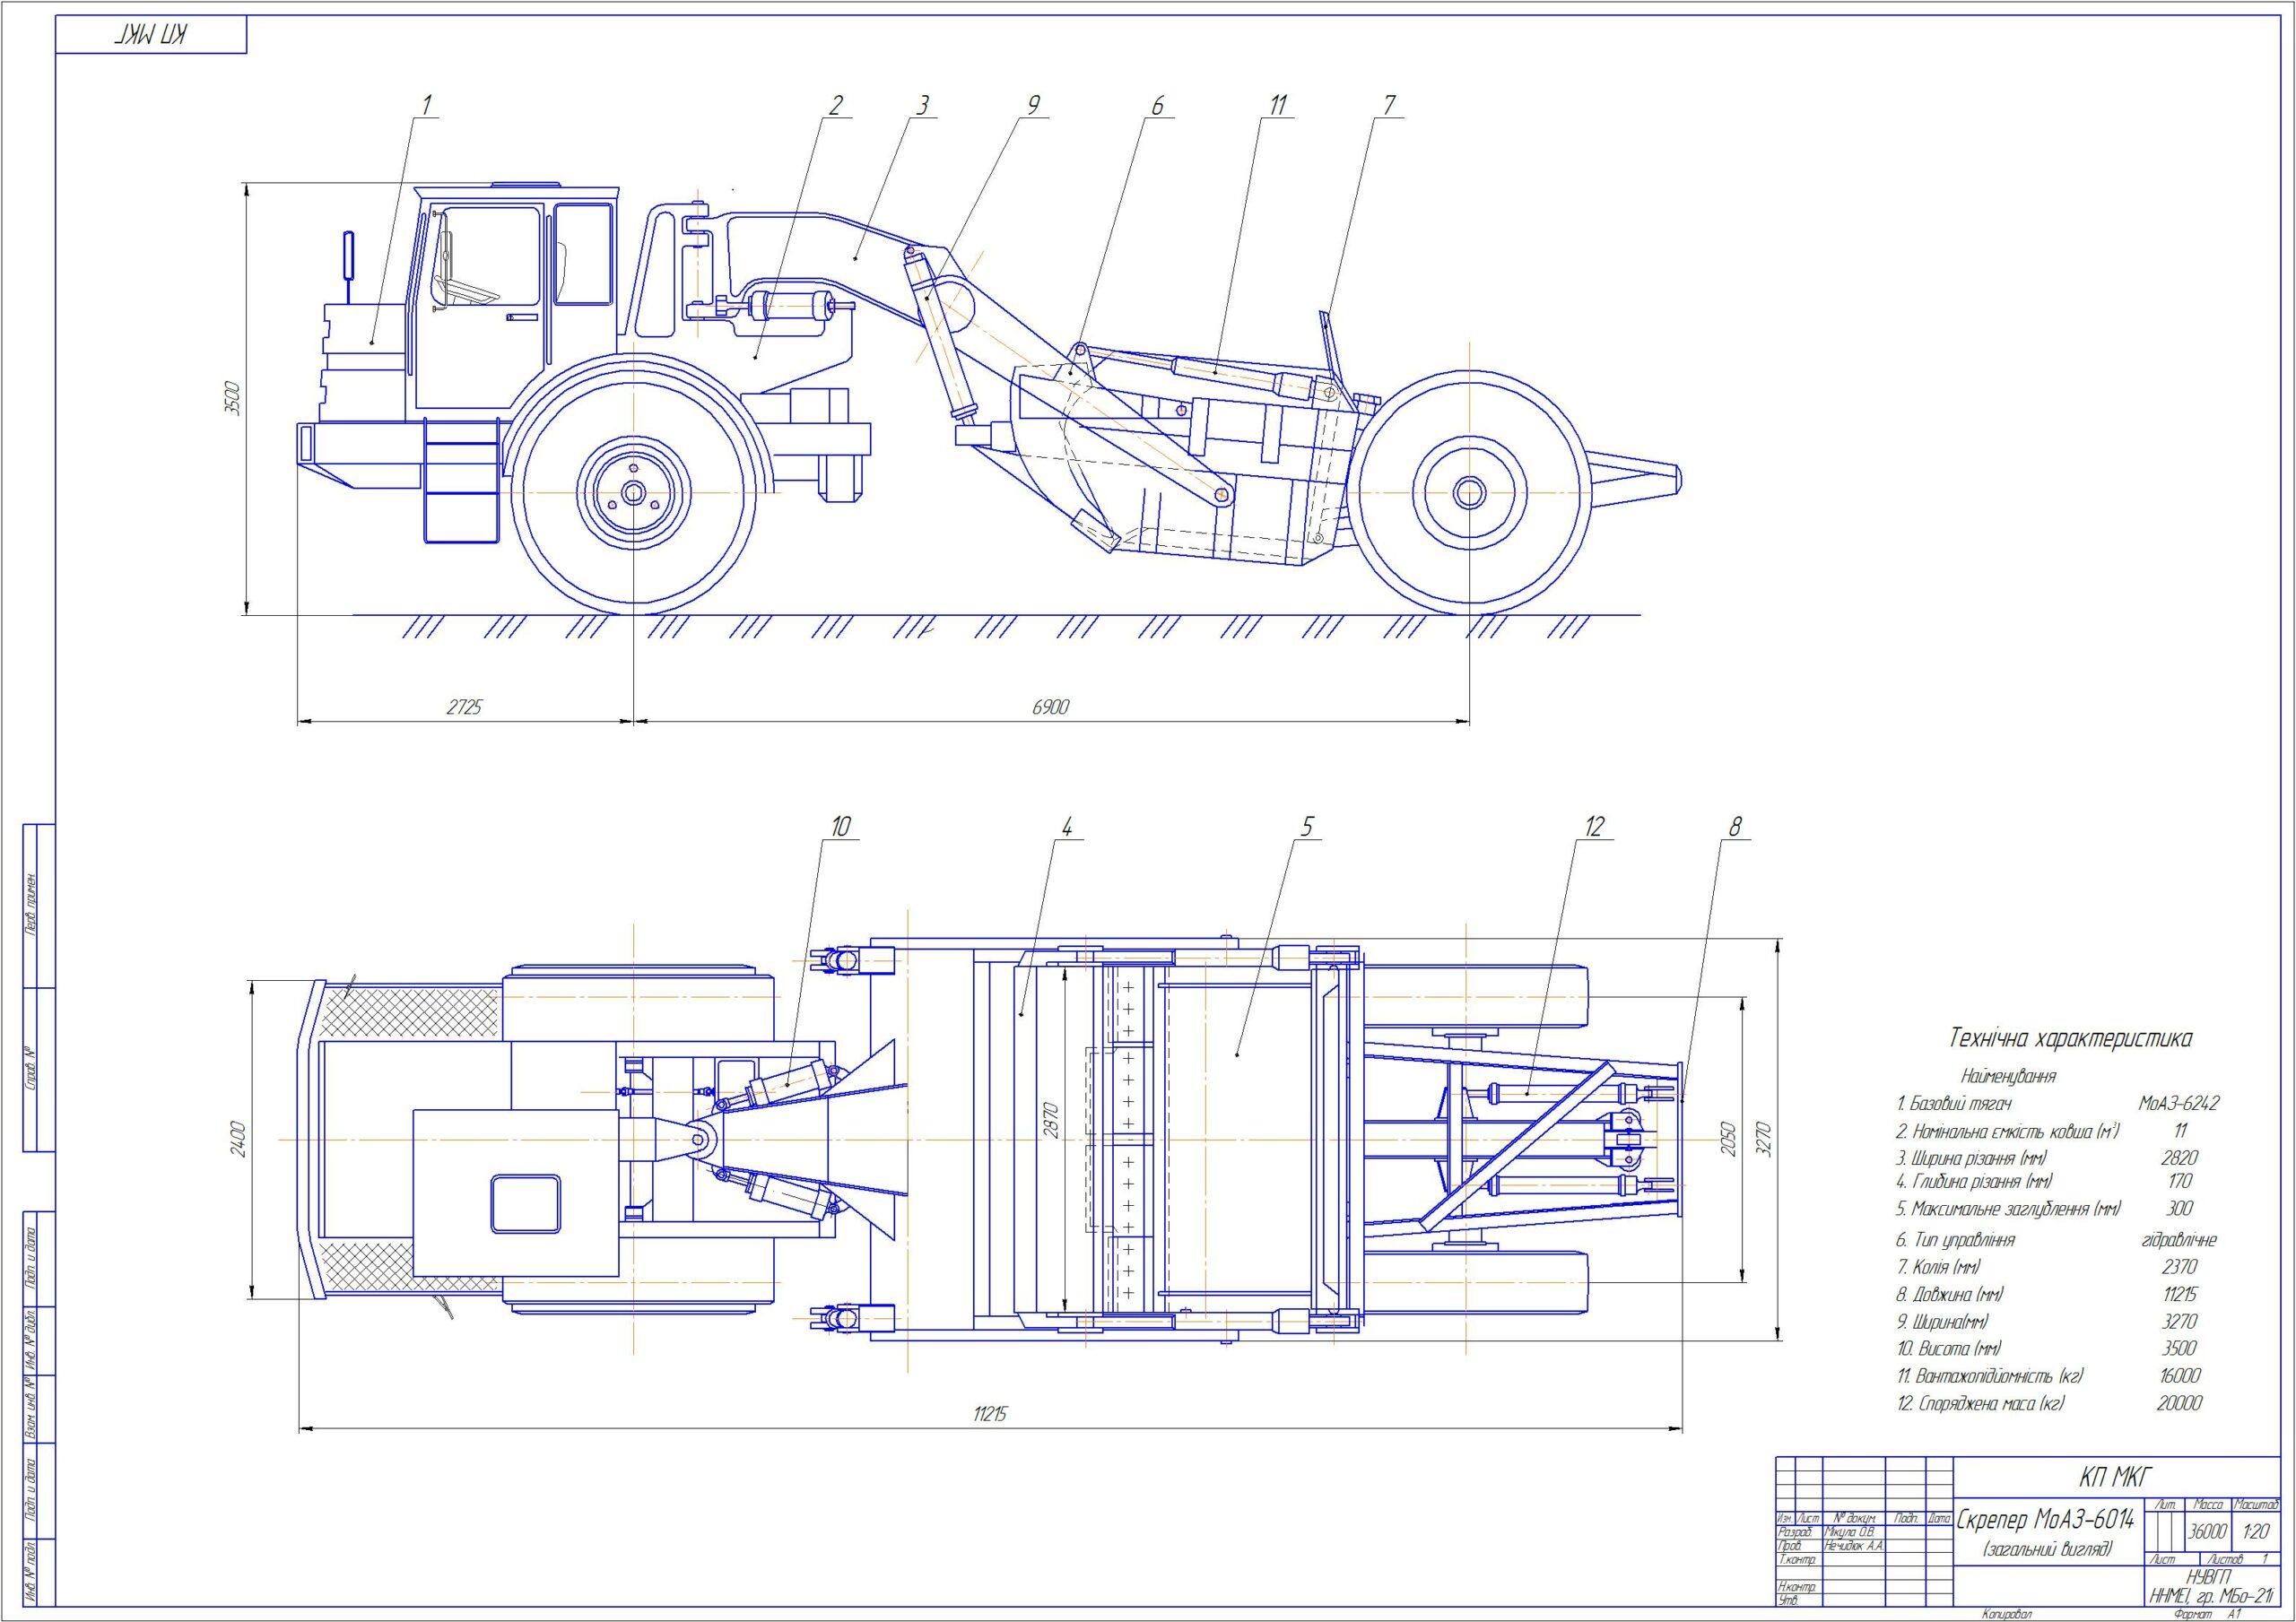The image size is (2296, 1622).
Task: Select the 'МоАЗ-6242' base tractor value
Action: 2179,1104
